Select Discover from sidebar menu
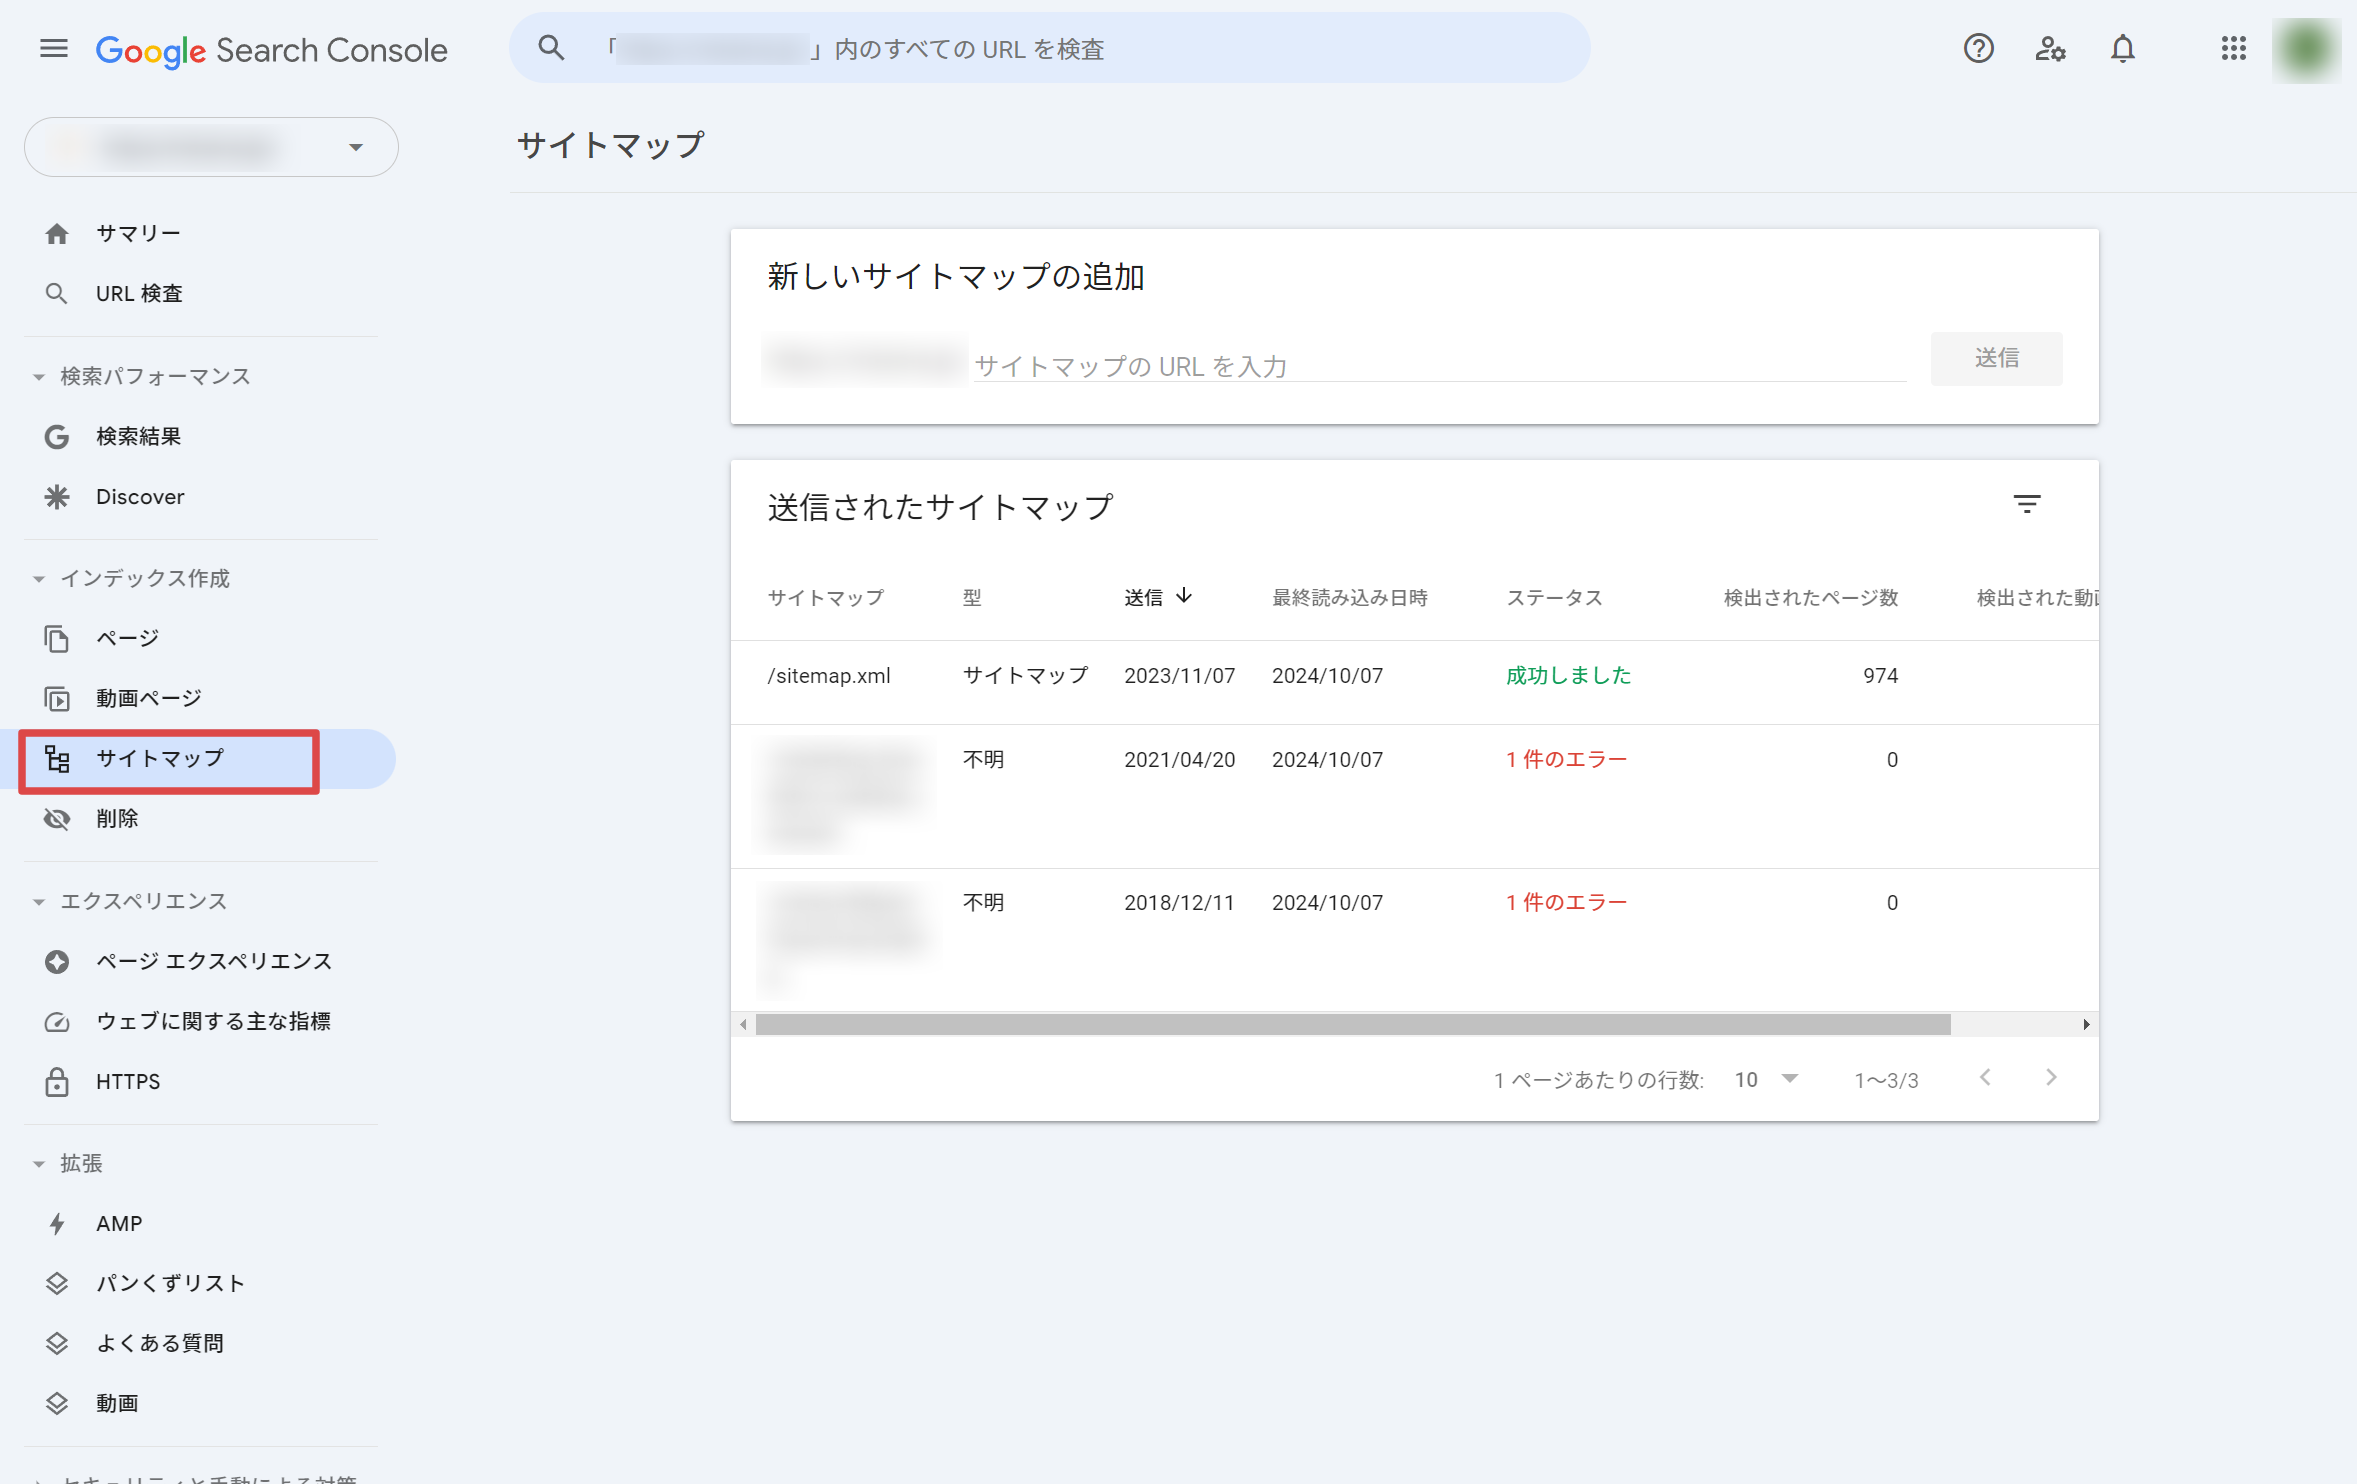This screenshot has width=2357, height=1484. click(x=140, y=496)
